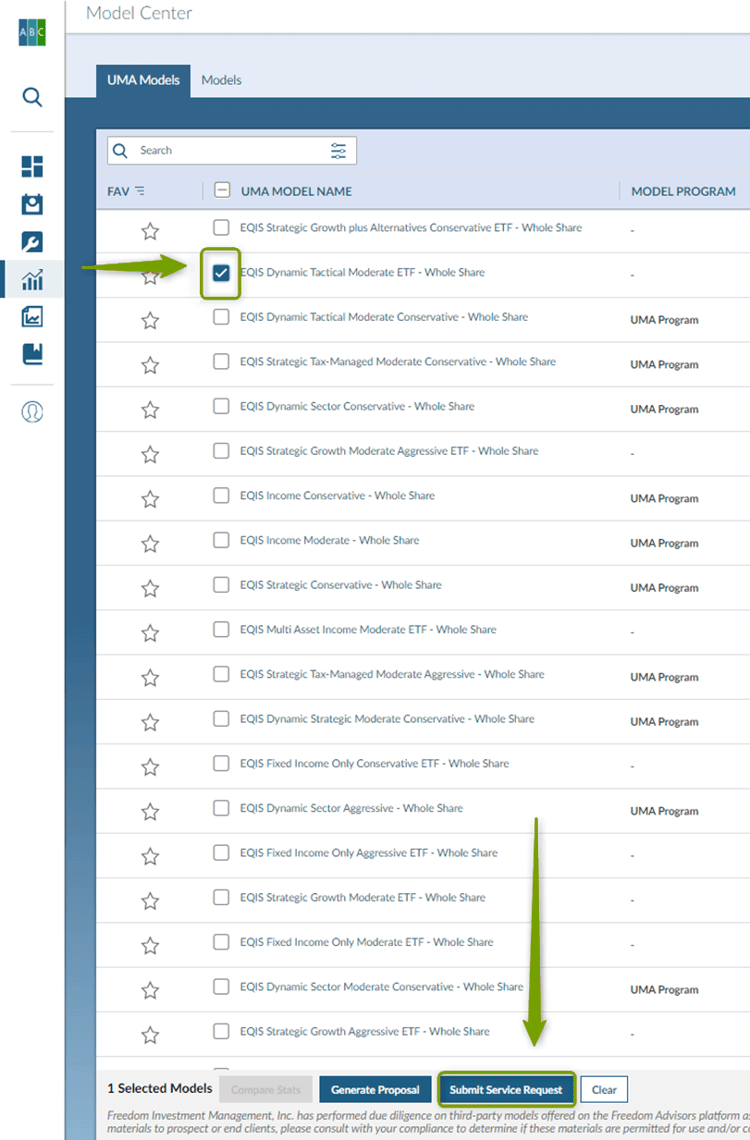Open the dashboard tiles sidebar icon
This screenshot has height=1140, width=750.
point(32,166)
